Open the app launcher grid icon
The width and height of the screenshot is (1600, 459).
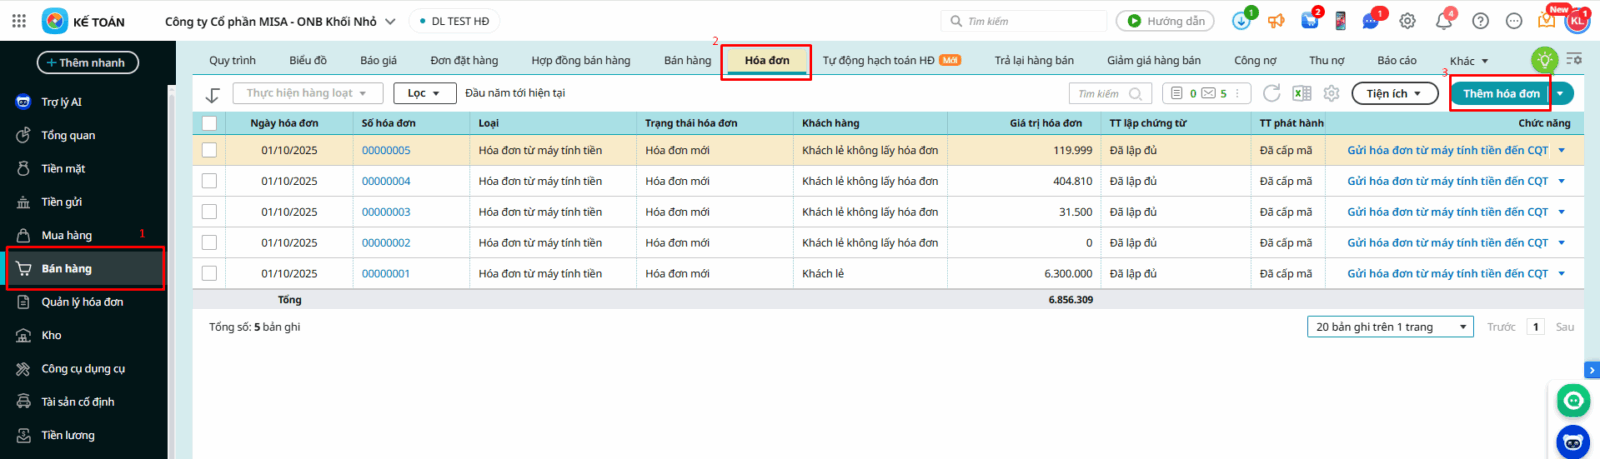point(19,21)
